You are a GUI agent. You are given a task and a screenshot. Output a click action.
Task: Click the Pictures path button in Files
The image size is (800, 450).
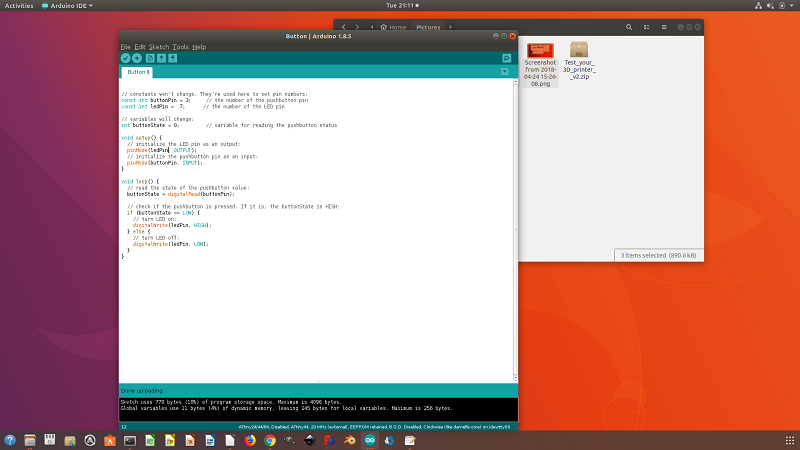(428, 27)
